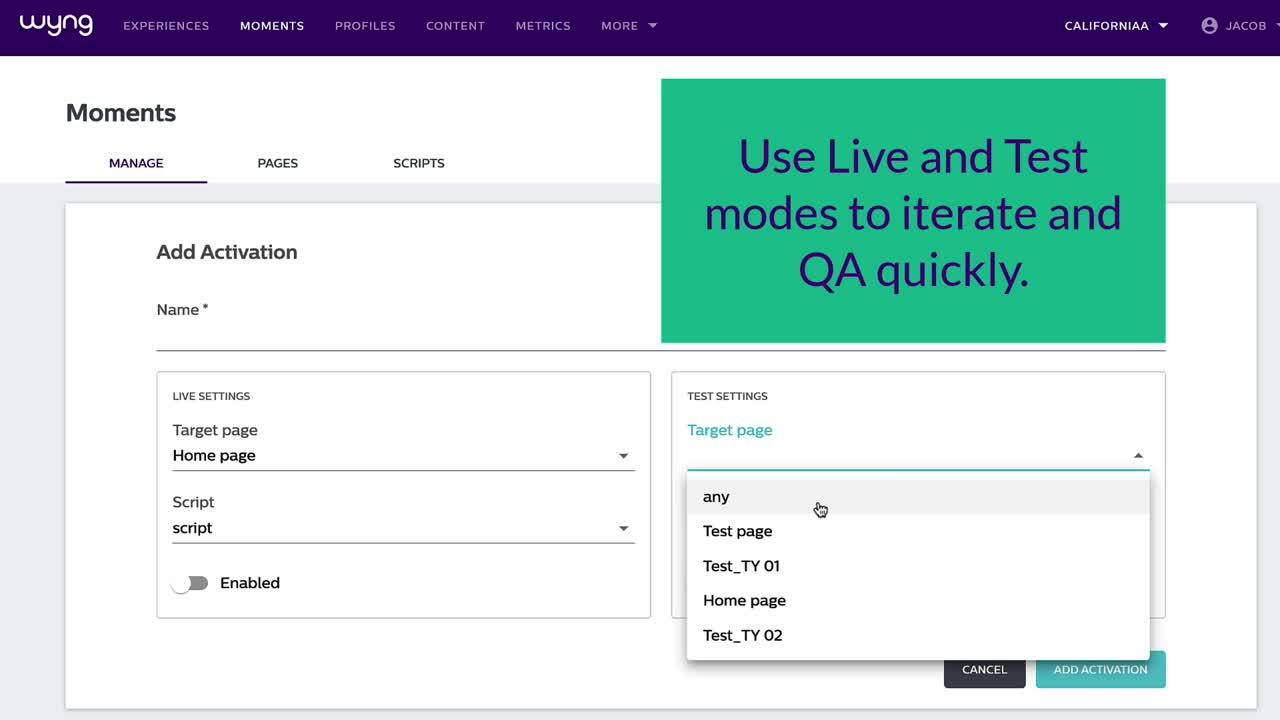The image size is (1280, 720).
Task: Choose 'Test_TY 01' from the list
Action: point(918,566)
